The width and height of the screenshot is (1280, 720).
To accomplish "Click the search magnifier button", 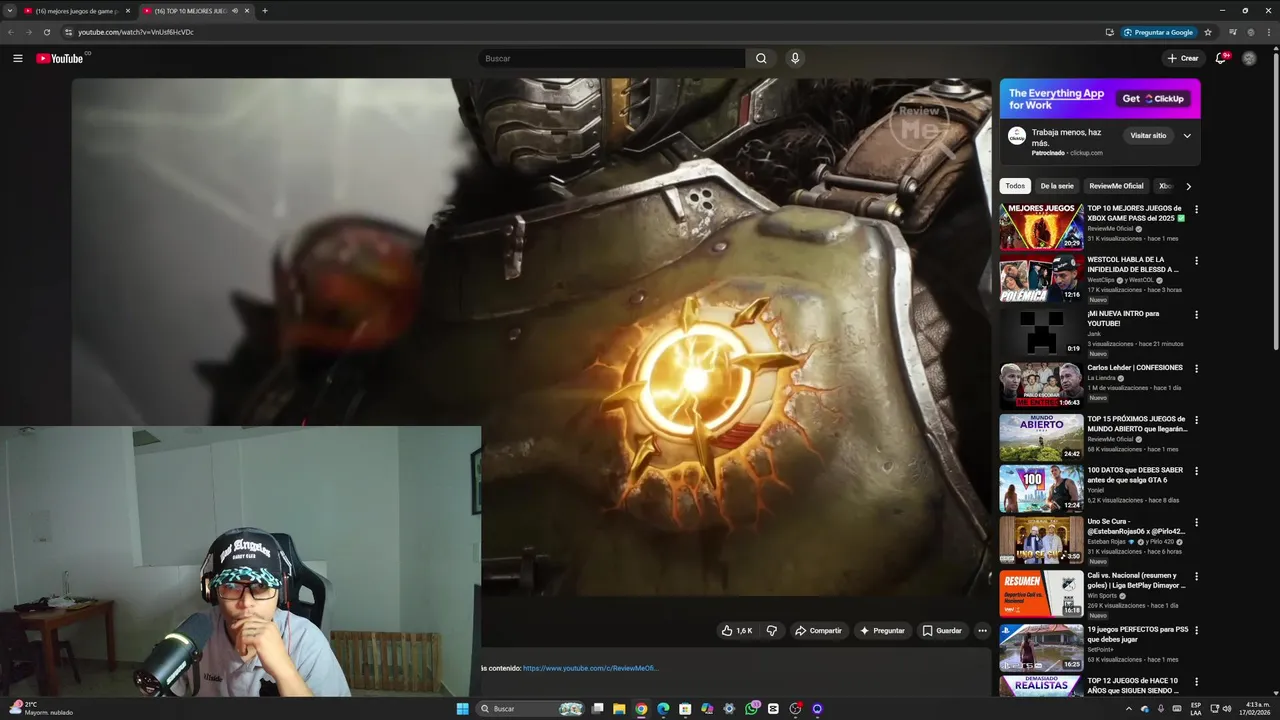I will click(761, 58).
